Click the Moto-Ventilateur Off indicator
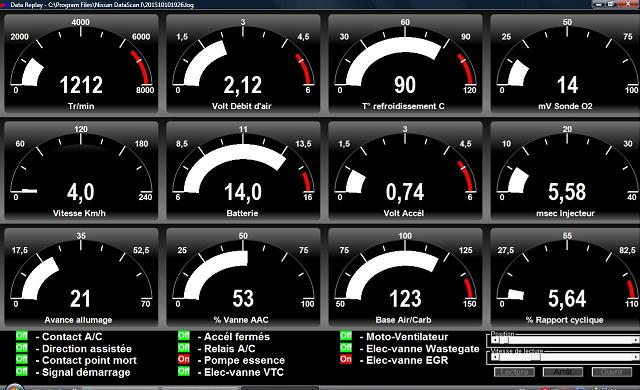 pos(346,336)
